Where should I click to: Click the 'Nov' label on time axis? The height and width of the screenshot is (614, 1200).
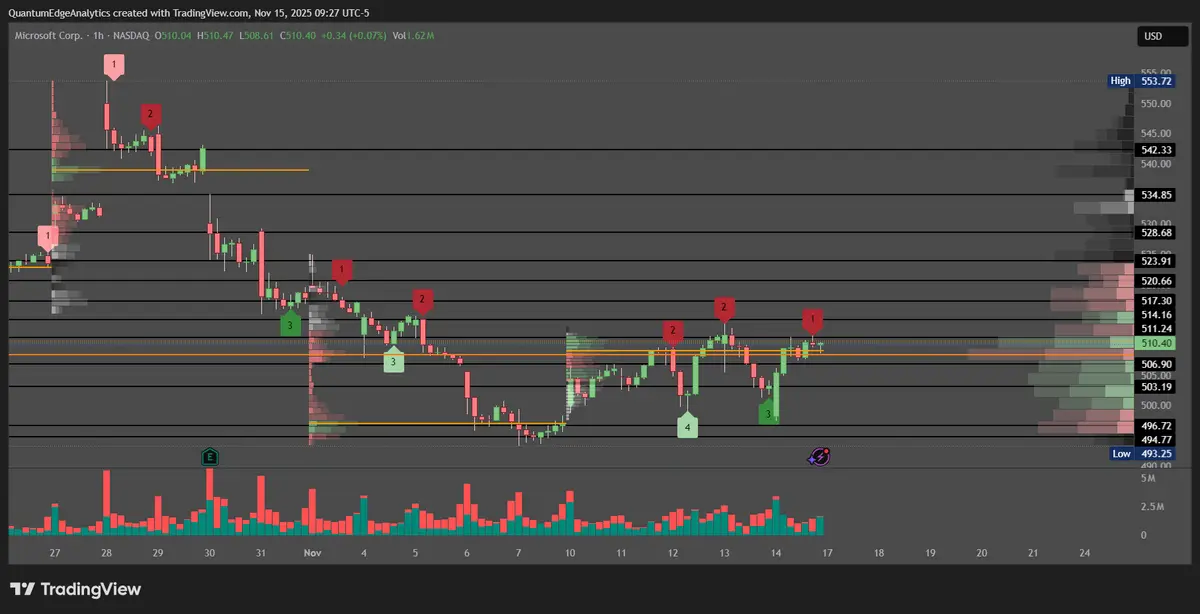pos(312,552)
